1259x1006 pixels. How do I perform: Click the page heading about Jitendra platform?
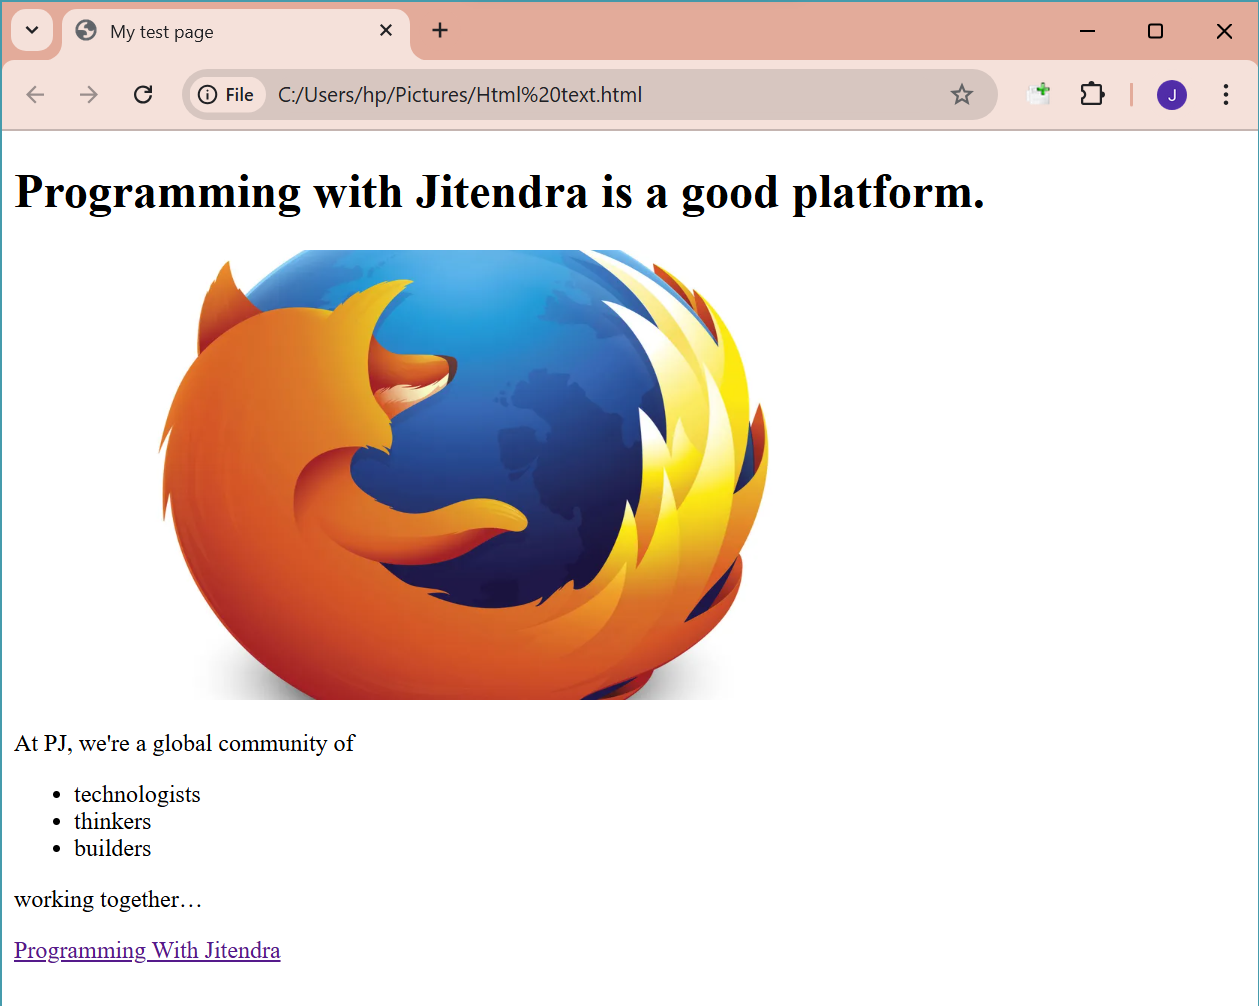pos(500,191)
